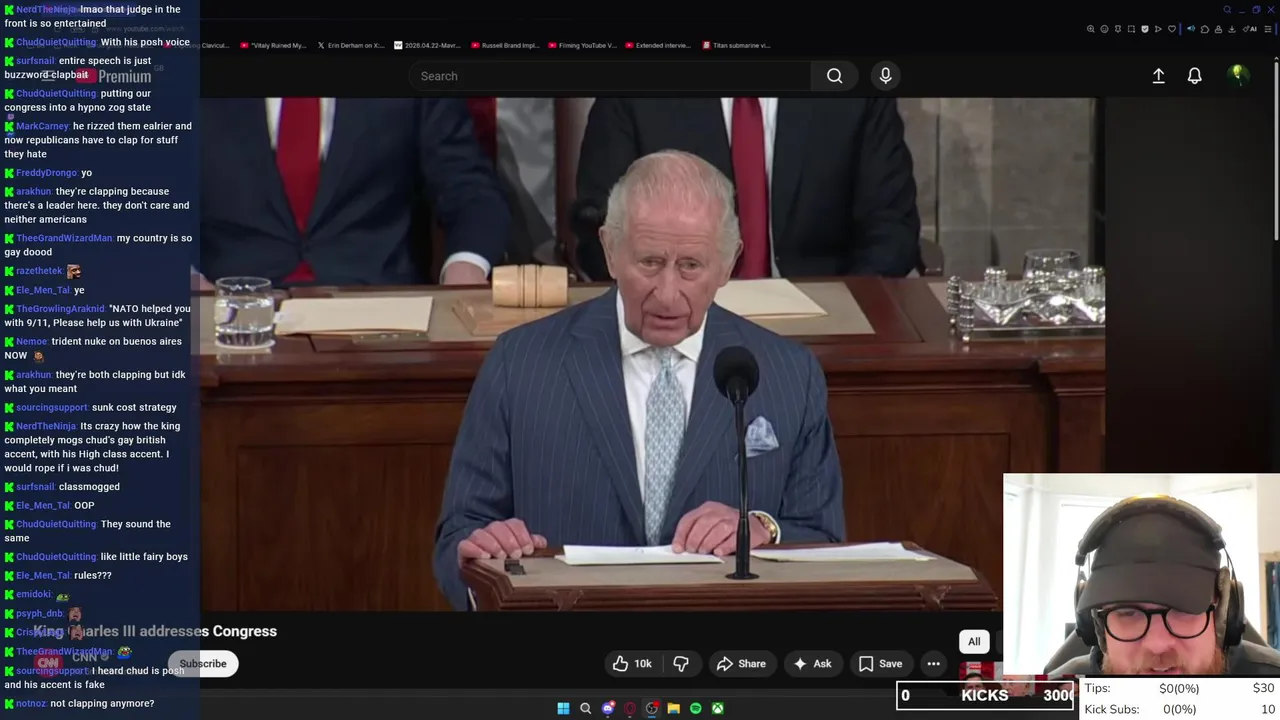Select the 'All' filter chip
Image resolution: width=1280 pixels, height=720 pixels.
pyautogui.click(x=974, y=642)
